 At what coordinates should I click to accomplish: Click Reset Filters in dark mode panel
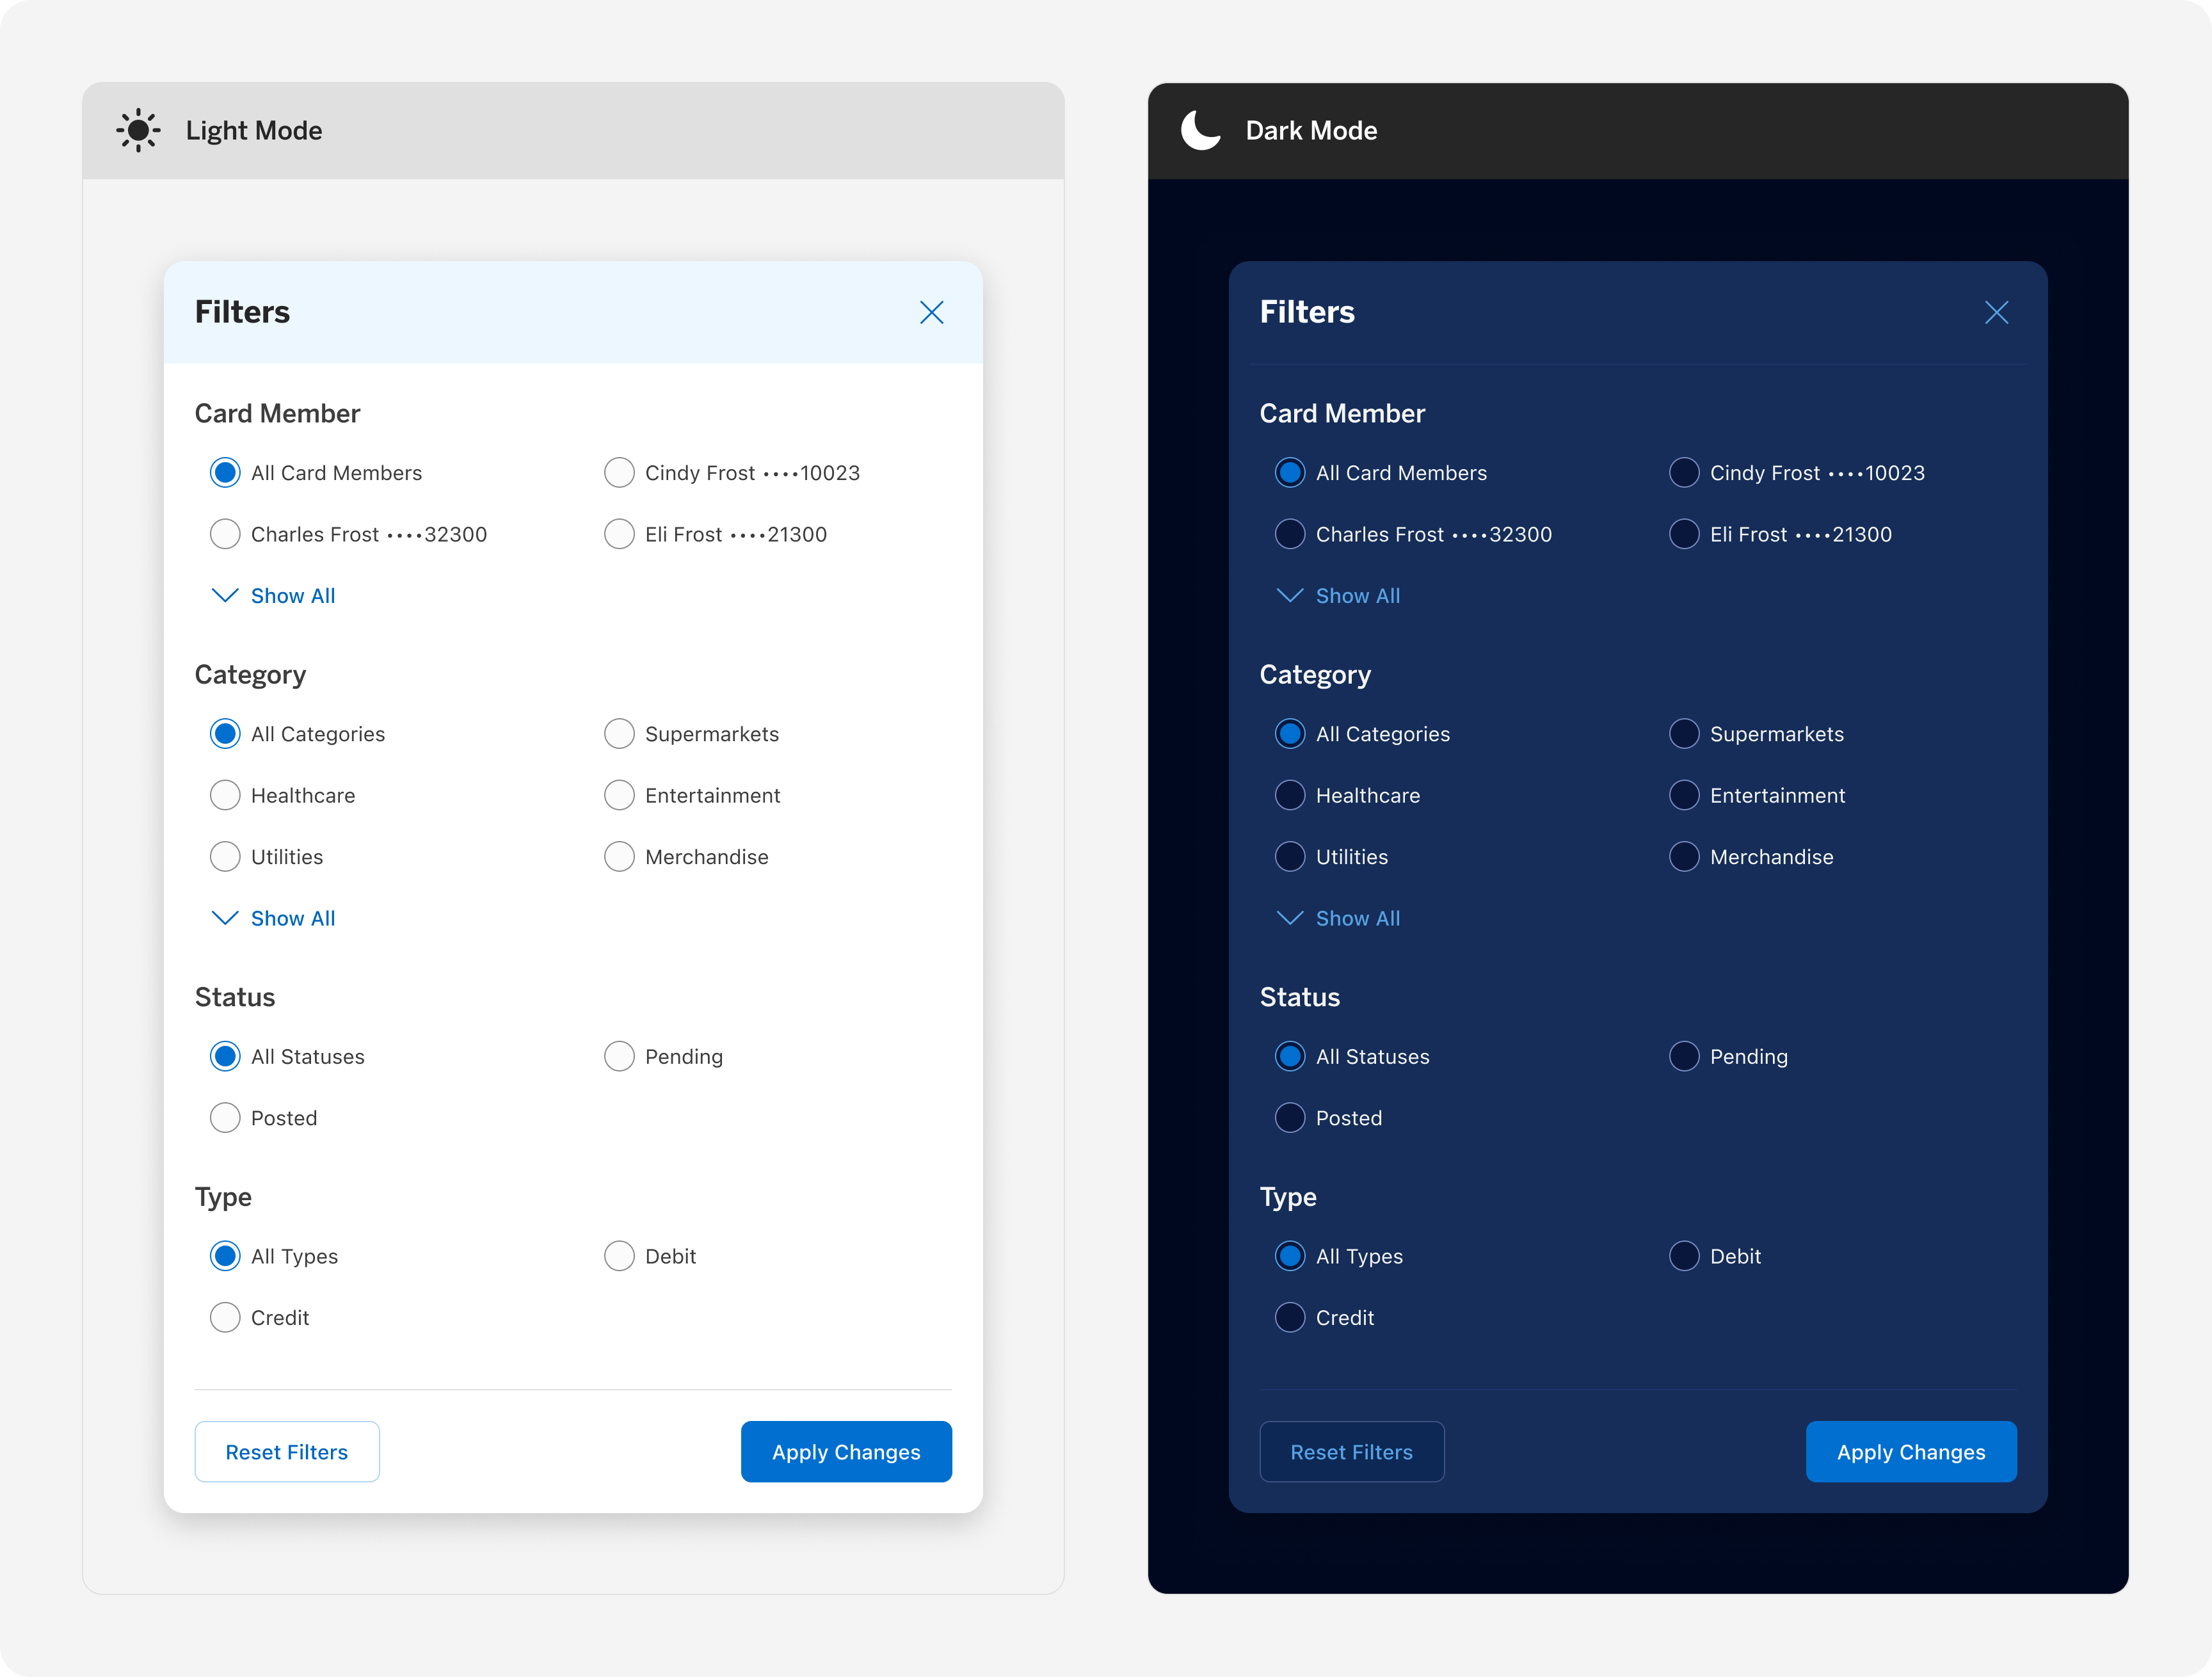click(1352, 1452)
